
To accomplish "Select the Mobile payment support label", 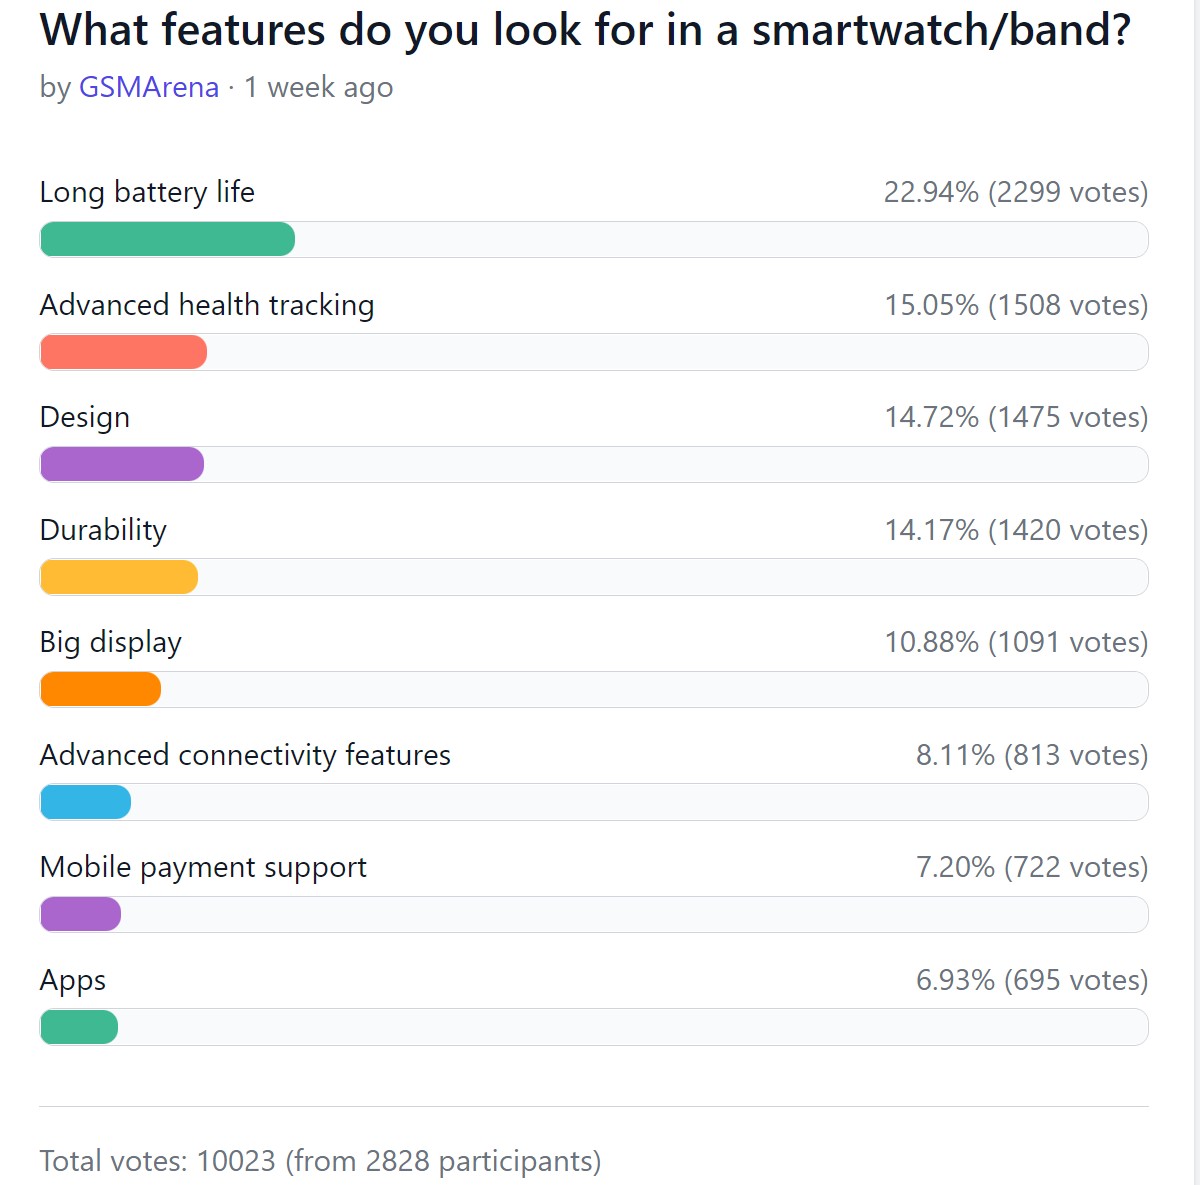I will 203,867.
